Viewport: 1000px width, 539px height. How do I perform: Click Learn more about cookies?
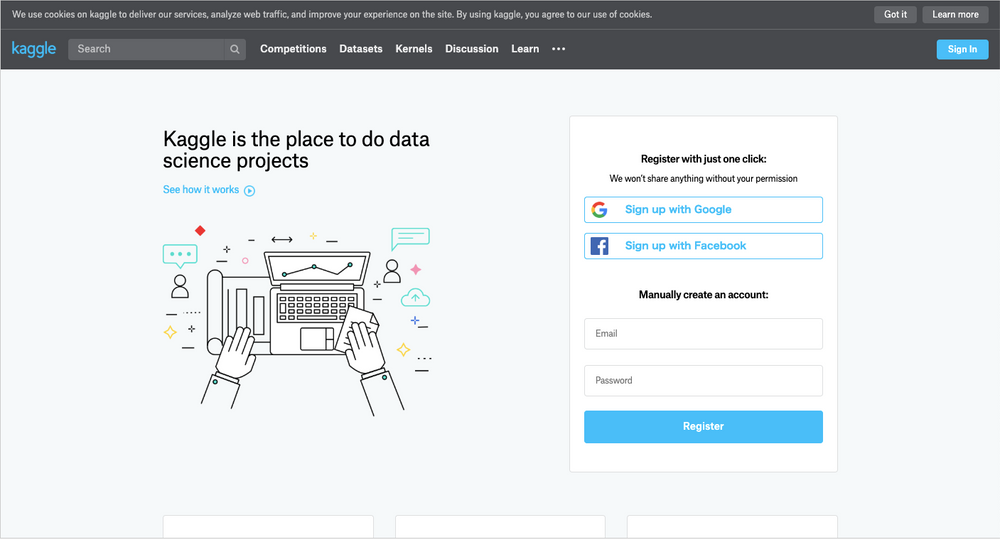click(x=955, y=15)
